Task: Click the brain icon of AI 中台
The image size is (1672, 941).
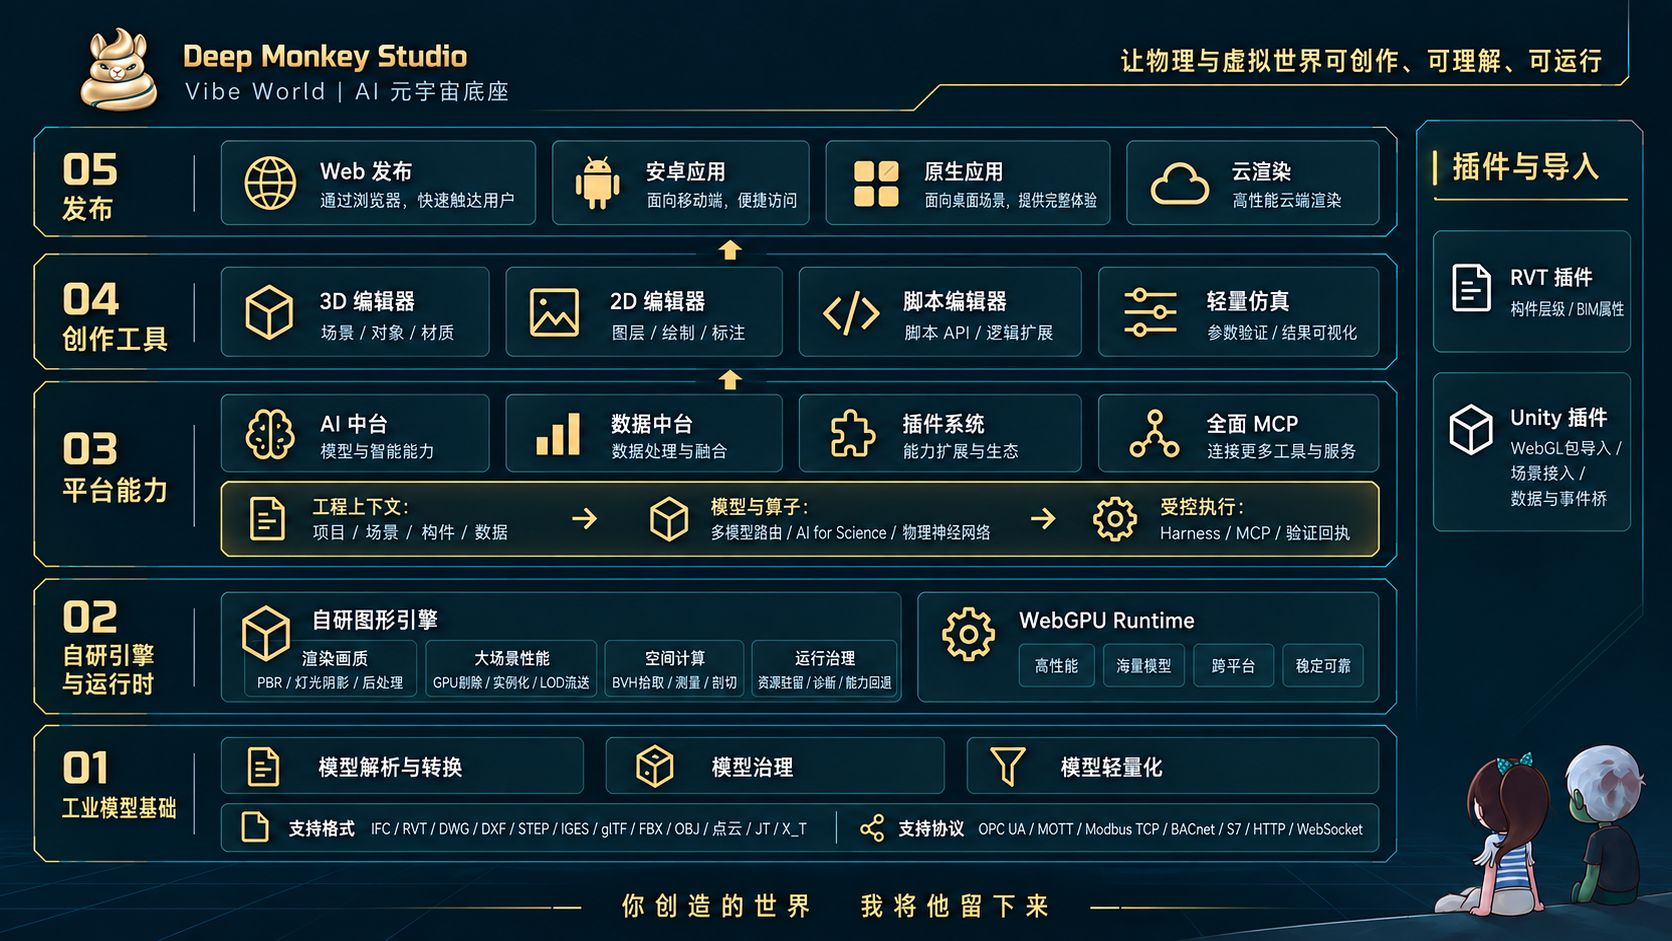Action: pos(270,434)
